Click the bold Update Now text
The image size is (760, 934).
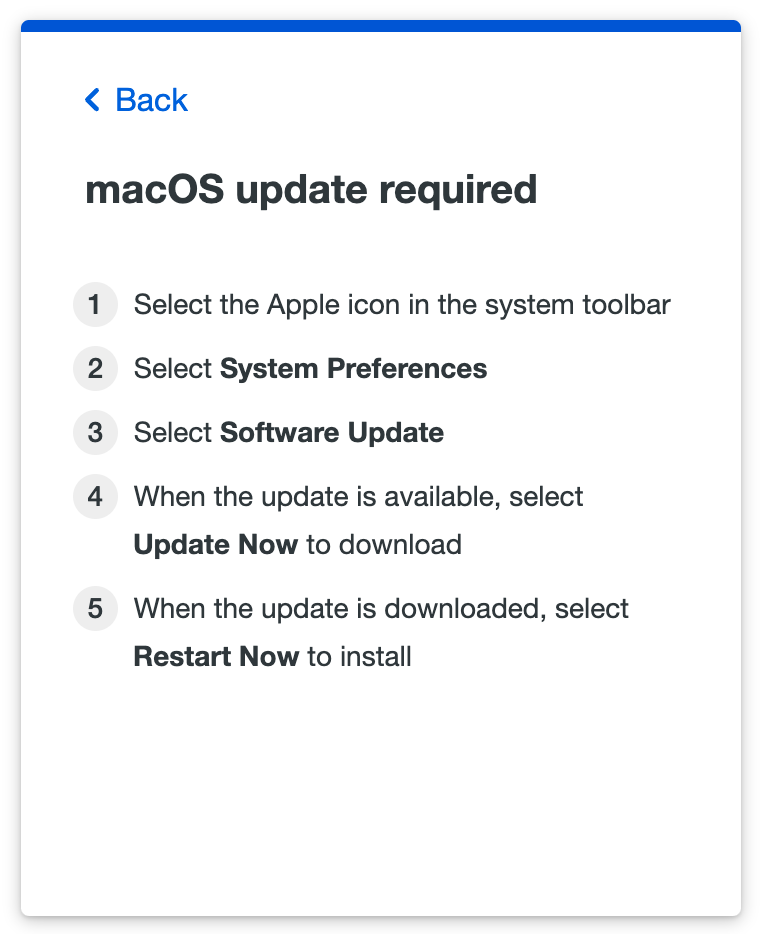[x=213, y=545]
